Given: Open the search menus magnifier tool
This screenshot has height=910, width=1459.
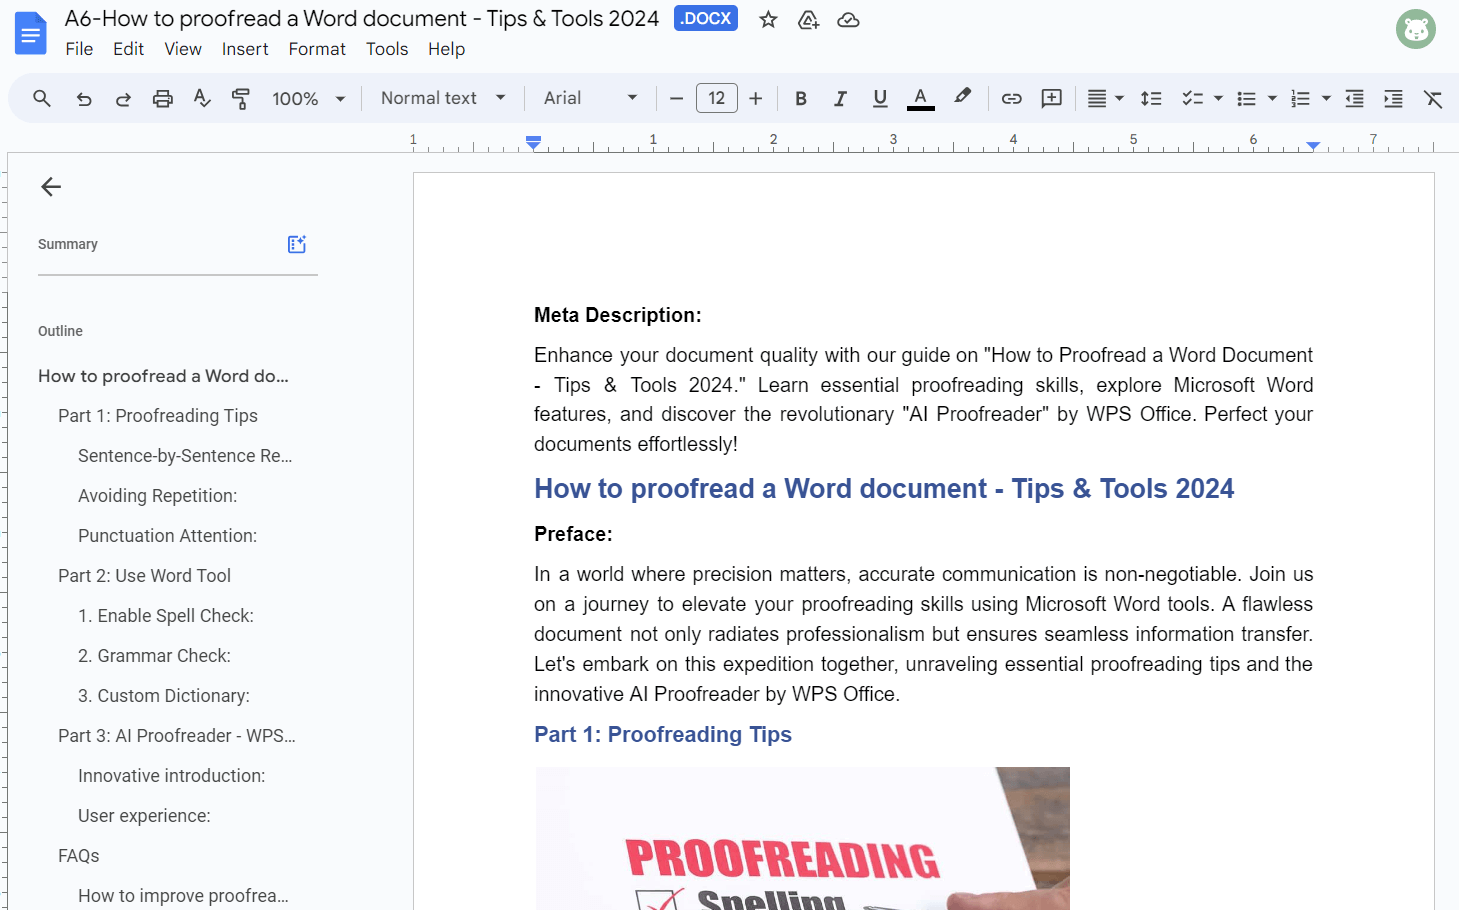Looking at the screenshot, I should pyautogui.click(x=42, y=98).
